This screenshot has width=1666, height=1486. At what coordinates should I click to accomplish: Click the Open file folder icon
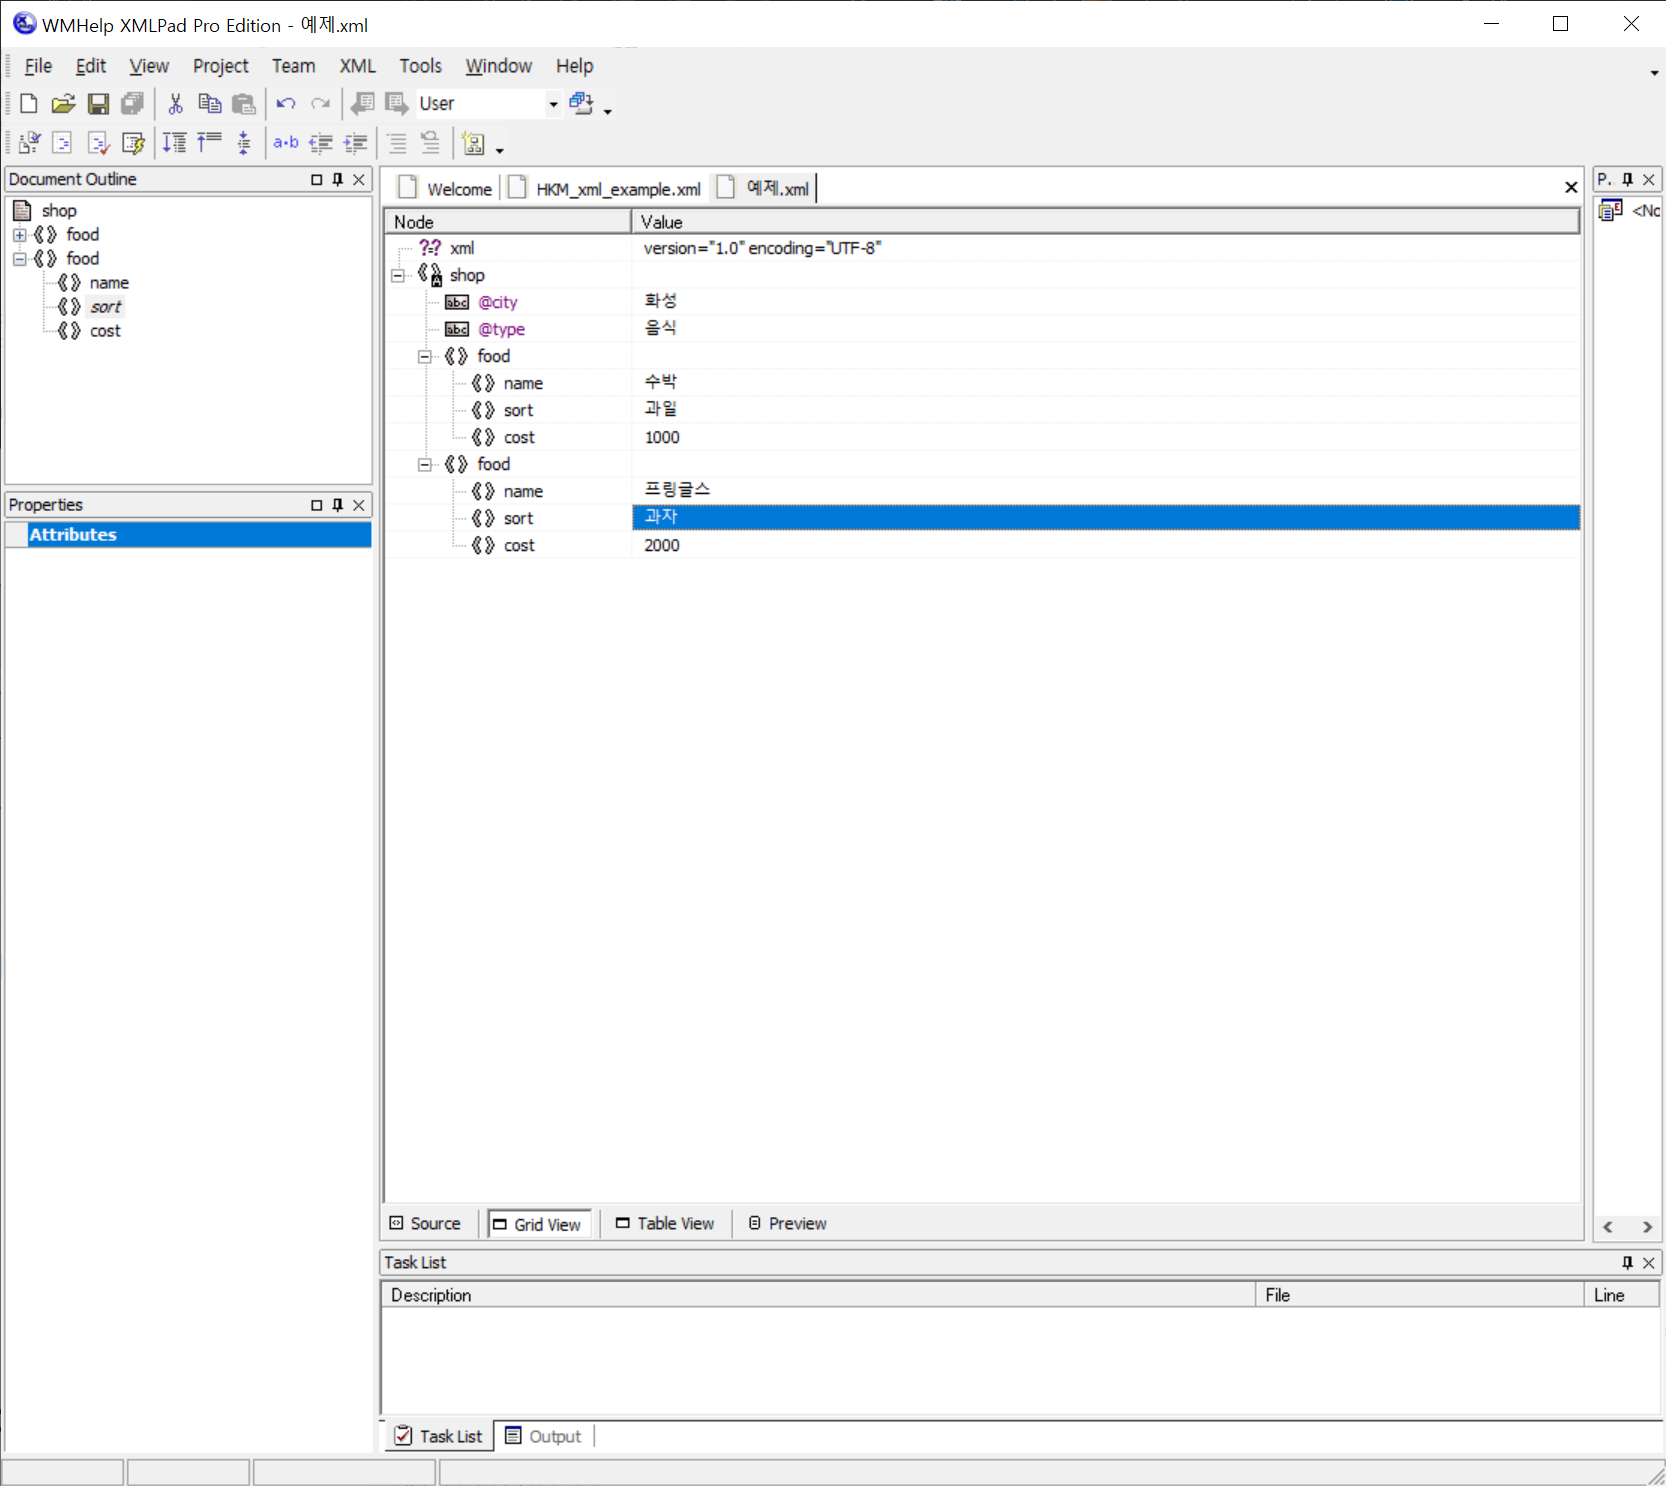point(63,103)
